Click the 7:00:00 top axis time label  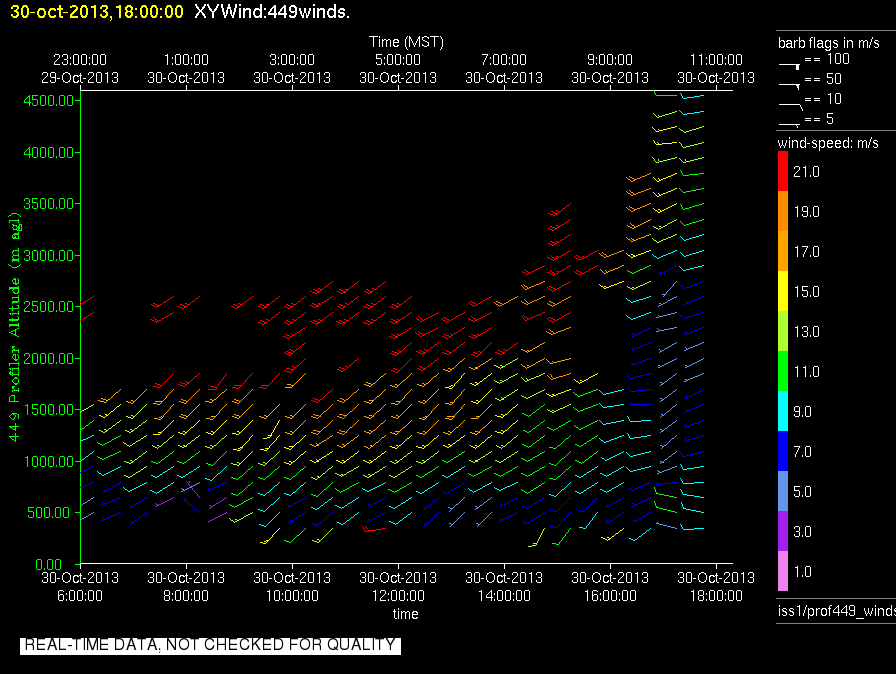pyautogui.click(x=504, y=60)
